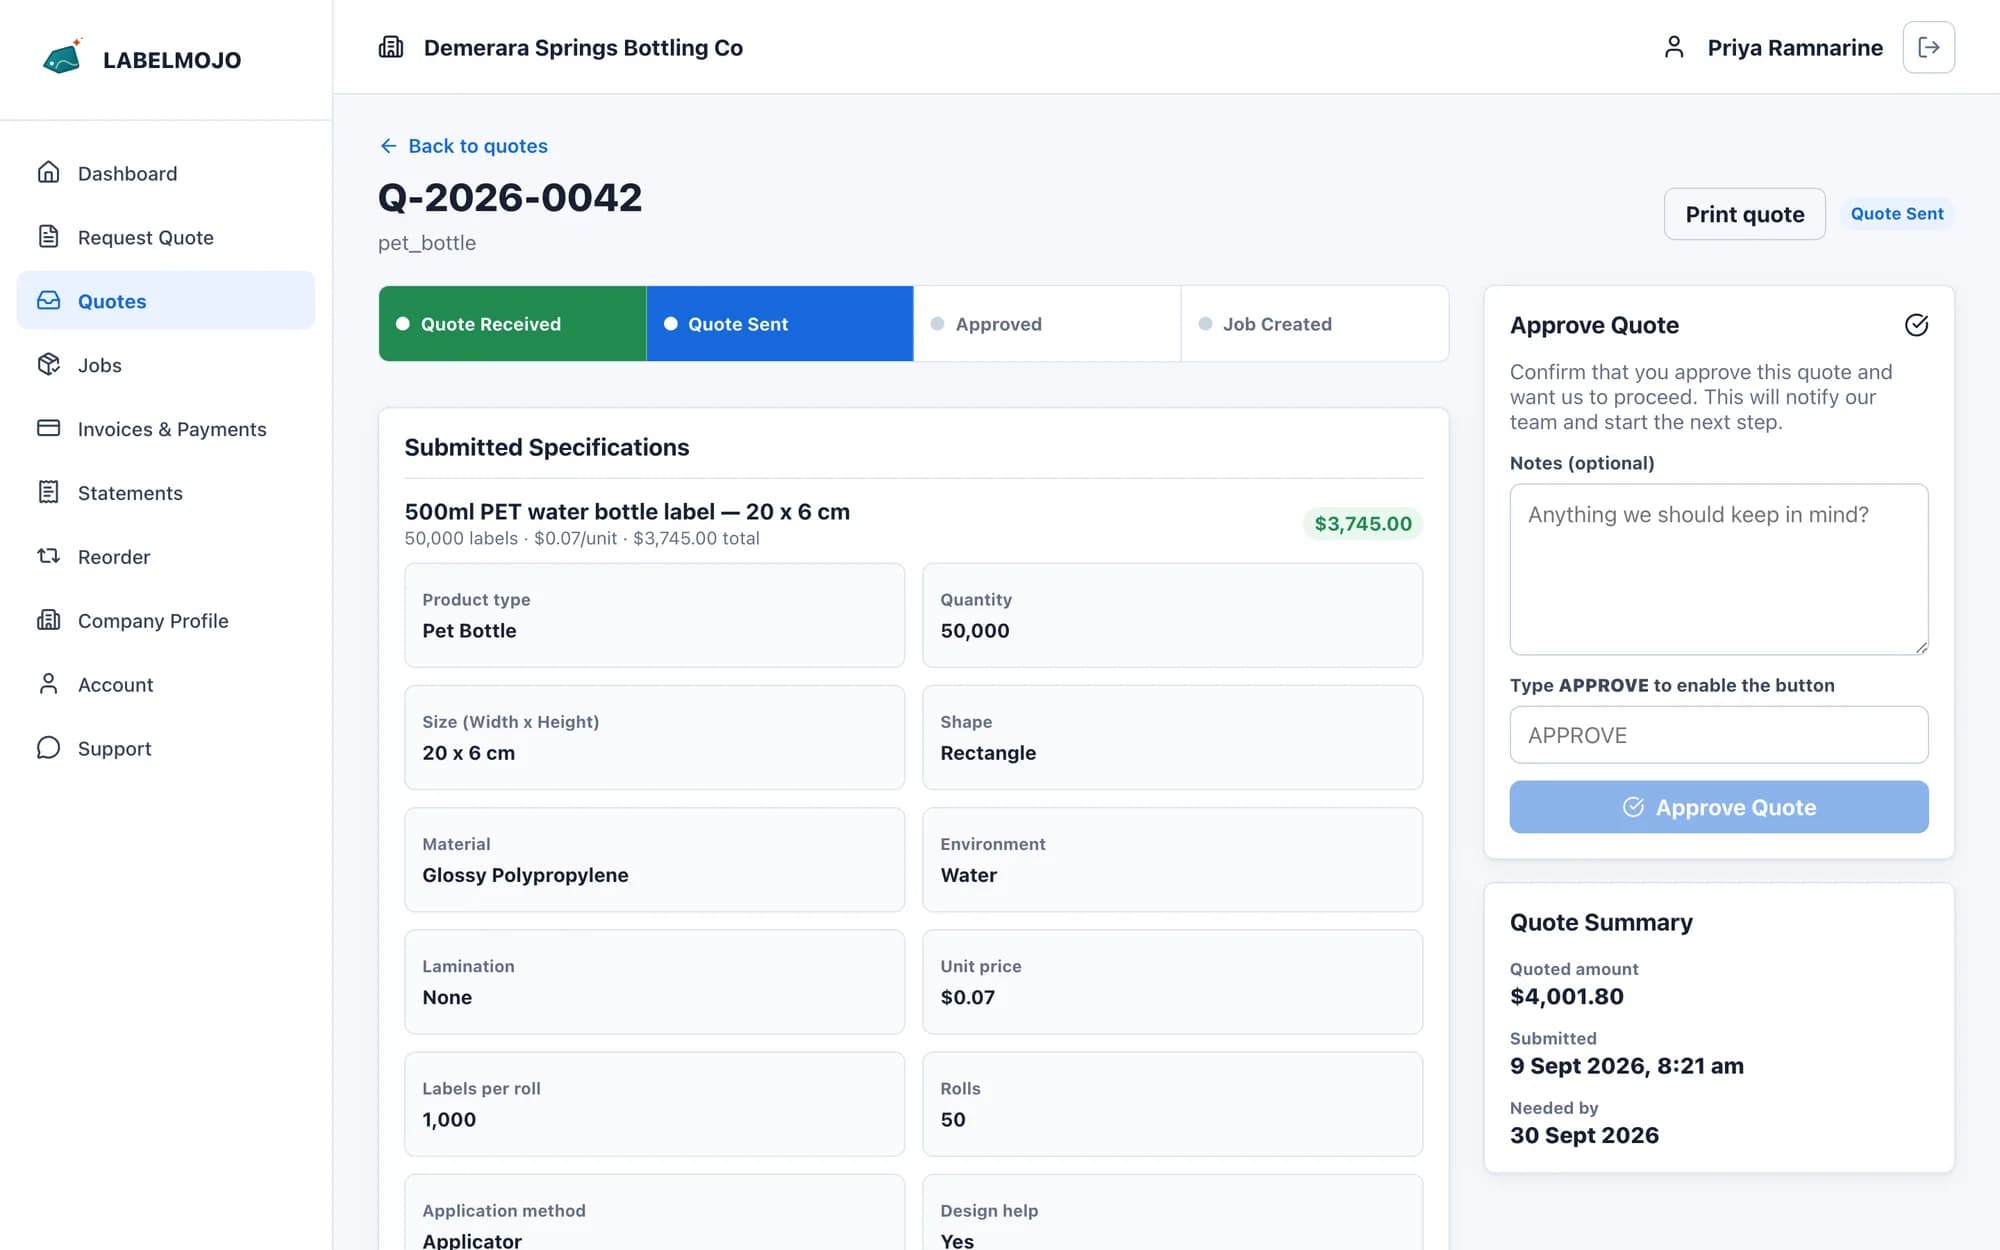Open Company Profile in the sidebar

tap(166, 620)
